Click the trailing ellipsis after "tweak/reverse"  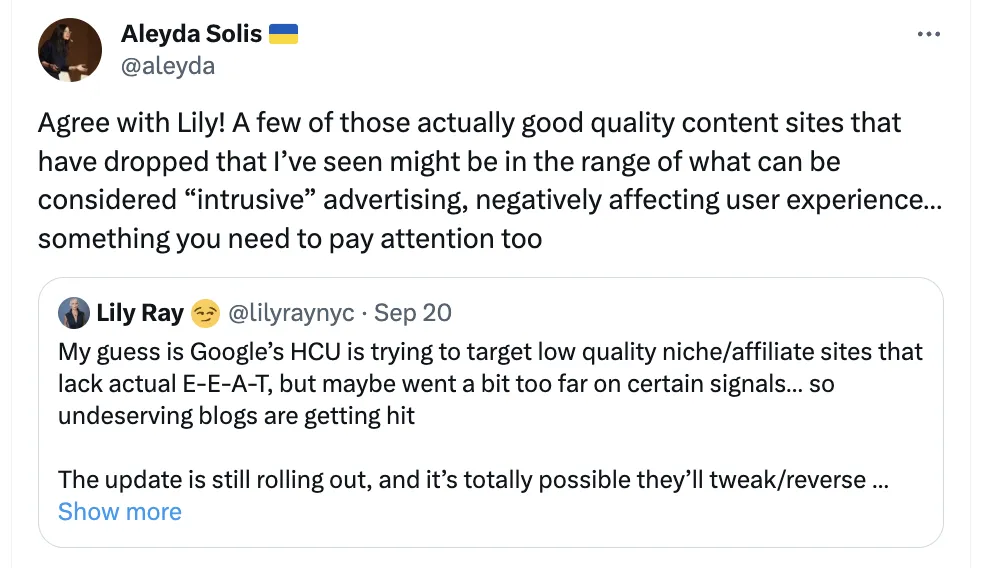click(881, 479)
